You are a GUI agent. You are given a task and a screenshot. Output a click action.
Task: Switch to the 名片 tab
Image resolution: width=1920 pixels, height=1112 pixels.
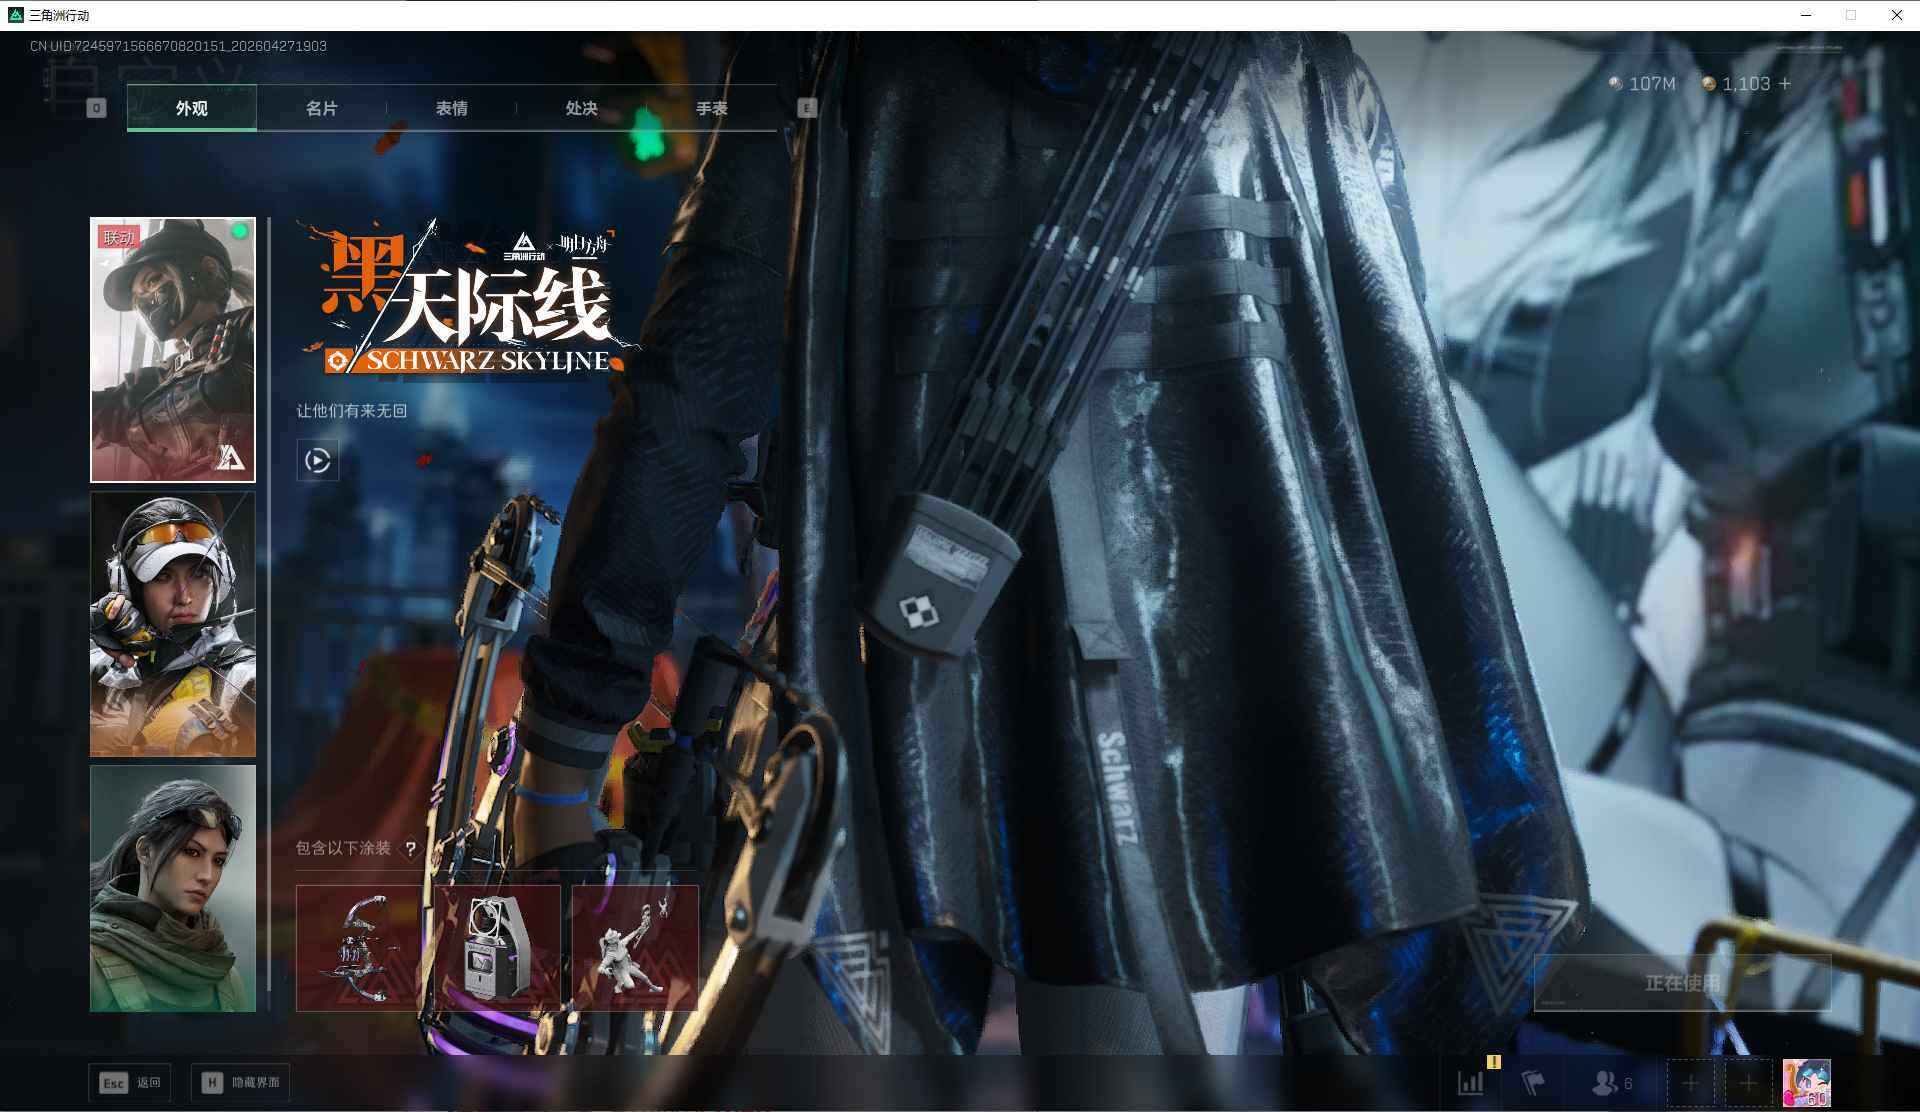(x=321, y=108)
